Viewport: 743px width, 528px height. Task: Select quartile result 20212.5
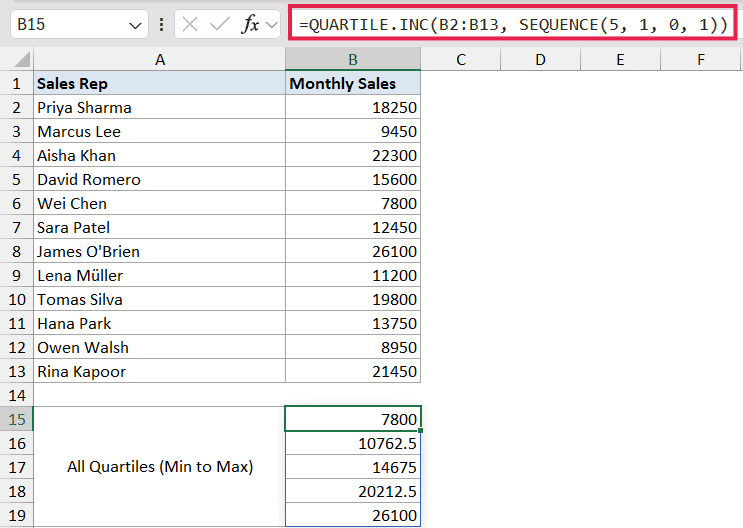pyautogui.click(x=353, y=492)
